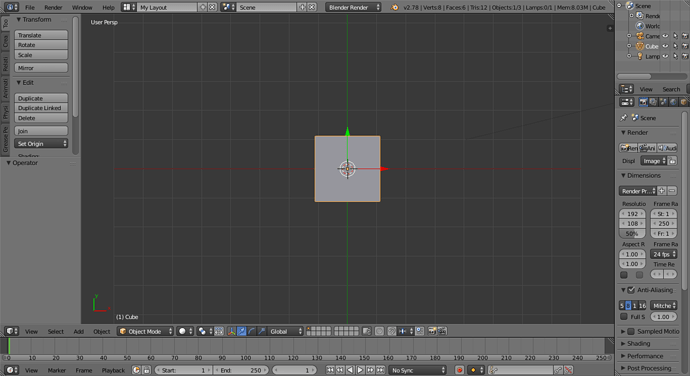Screen dimensions: 690x376
Task: Open the Object Mode dropdown
Action: pos(145,331)
